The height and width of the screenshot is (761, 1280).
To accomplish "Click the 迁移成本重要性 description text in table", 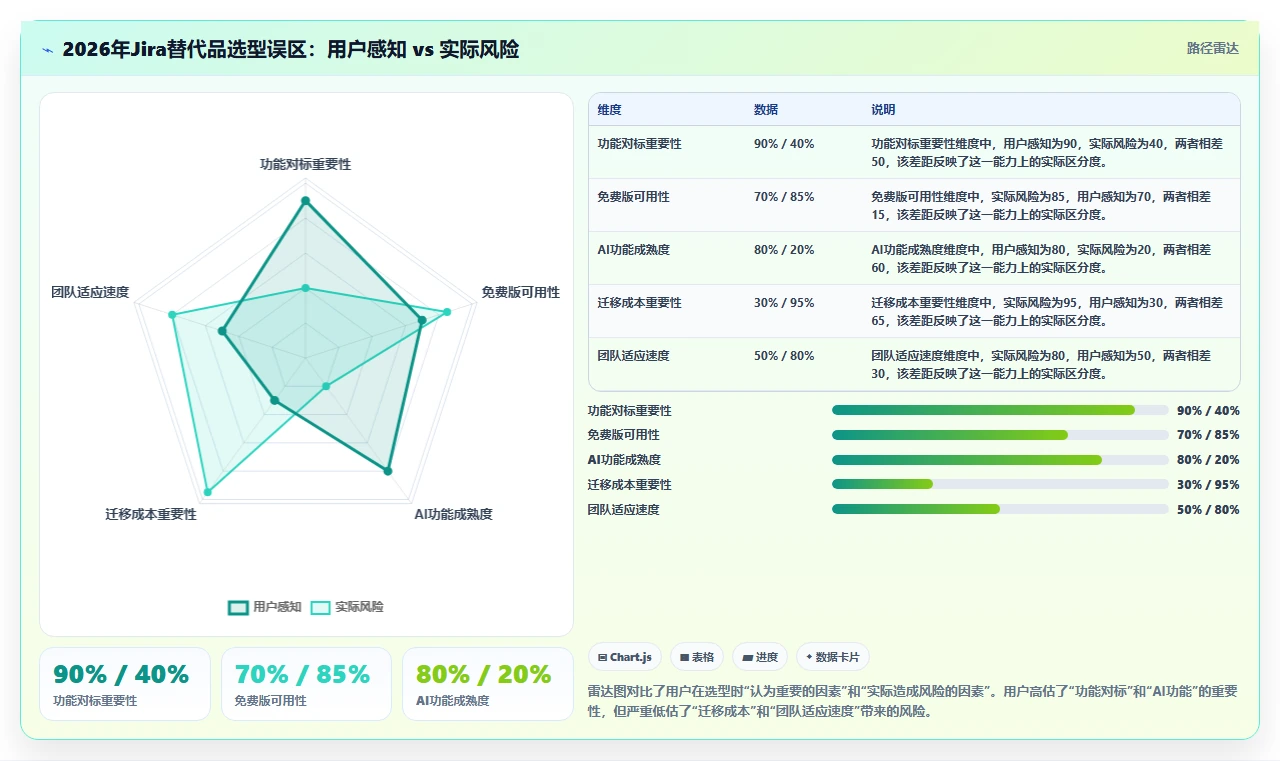I will [1047, 311].
